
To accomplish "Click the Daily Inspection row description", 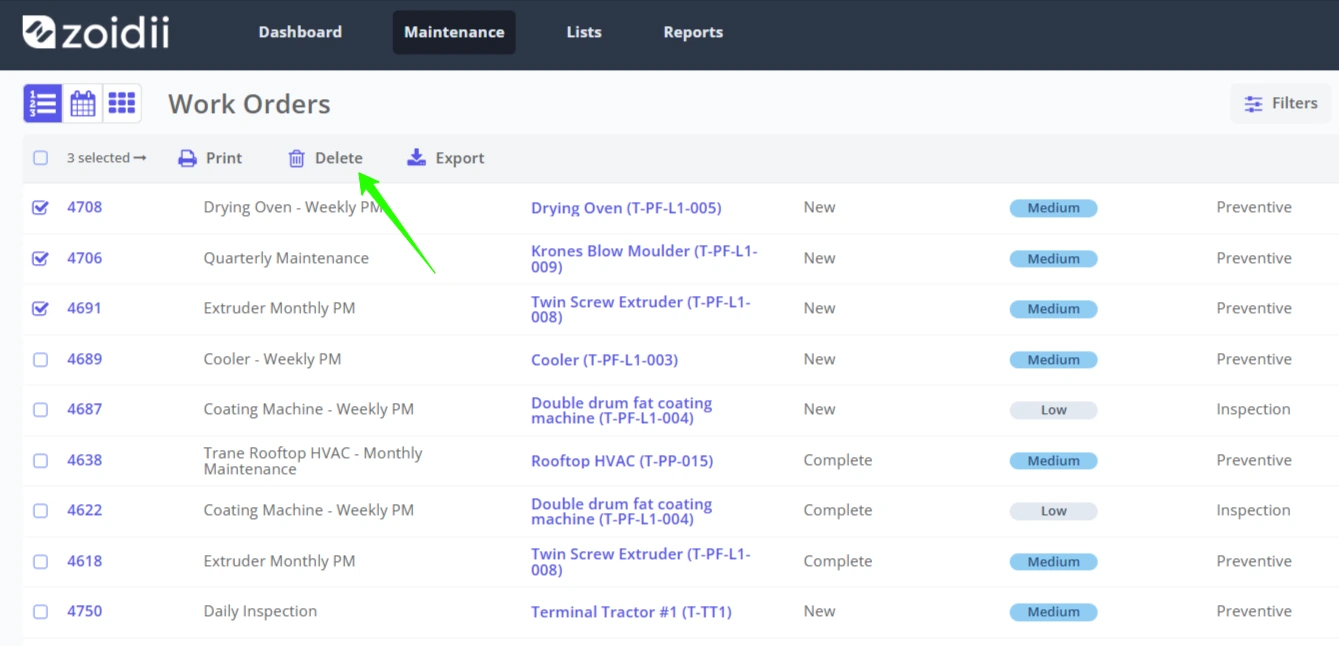I will coord(260,611).
